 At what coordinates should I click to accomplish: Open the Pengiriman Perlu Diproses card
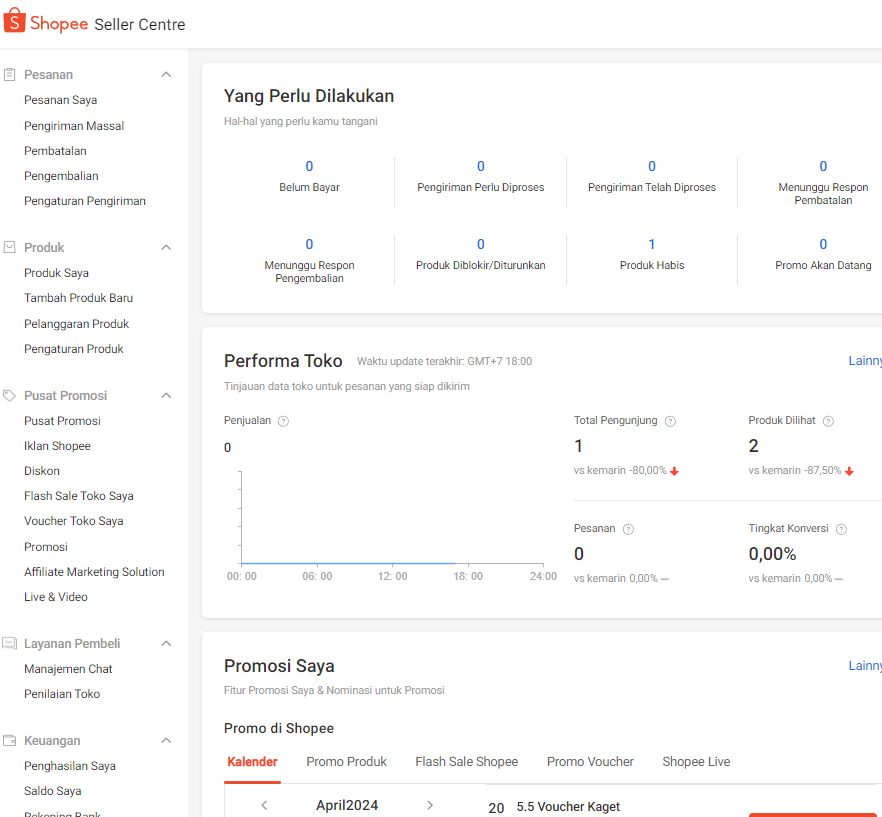pos(480,176)
